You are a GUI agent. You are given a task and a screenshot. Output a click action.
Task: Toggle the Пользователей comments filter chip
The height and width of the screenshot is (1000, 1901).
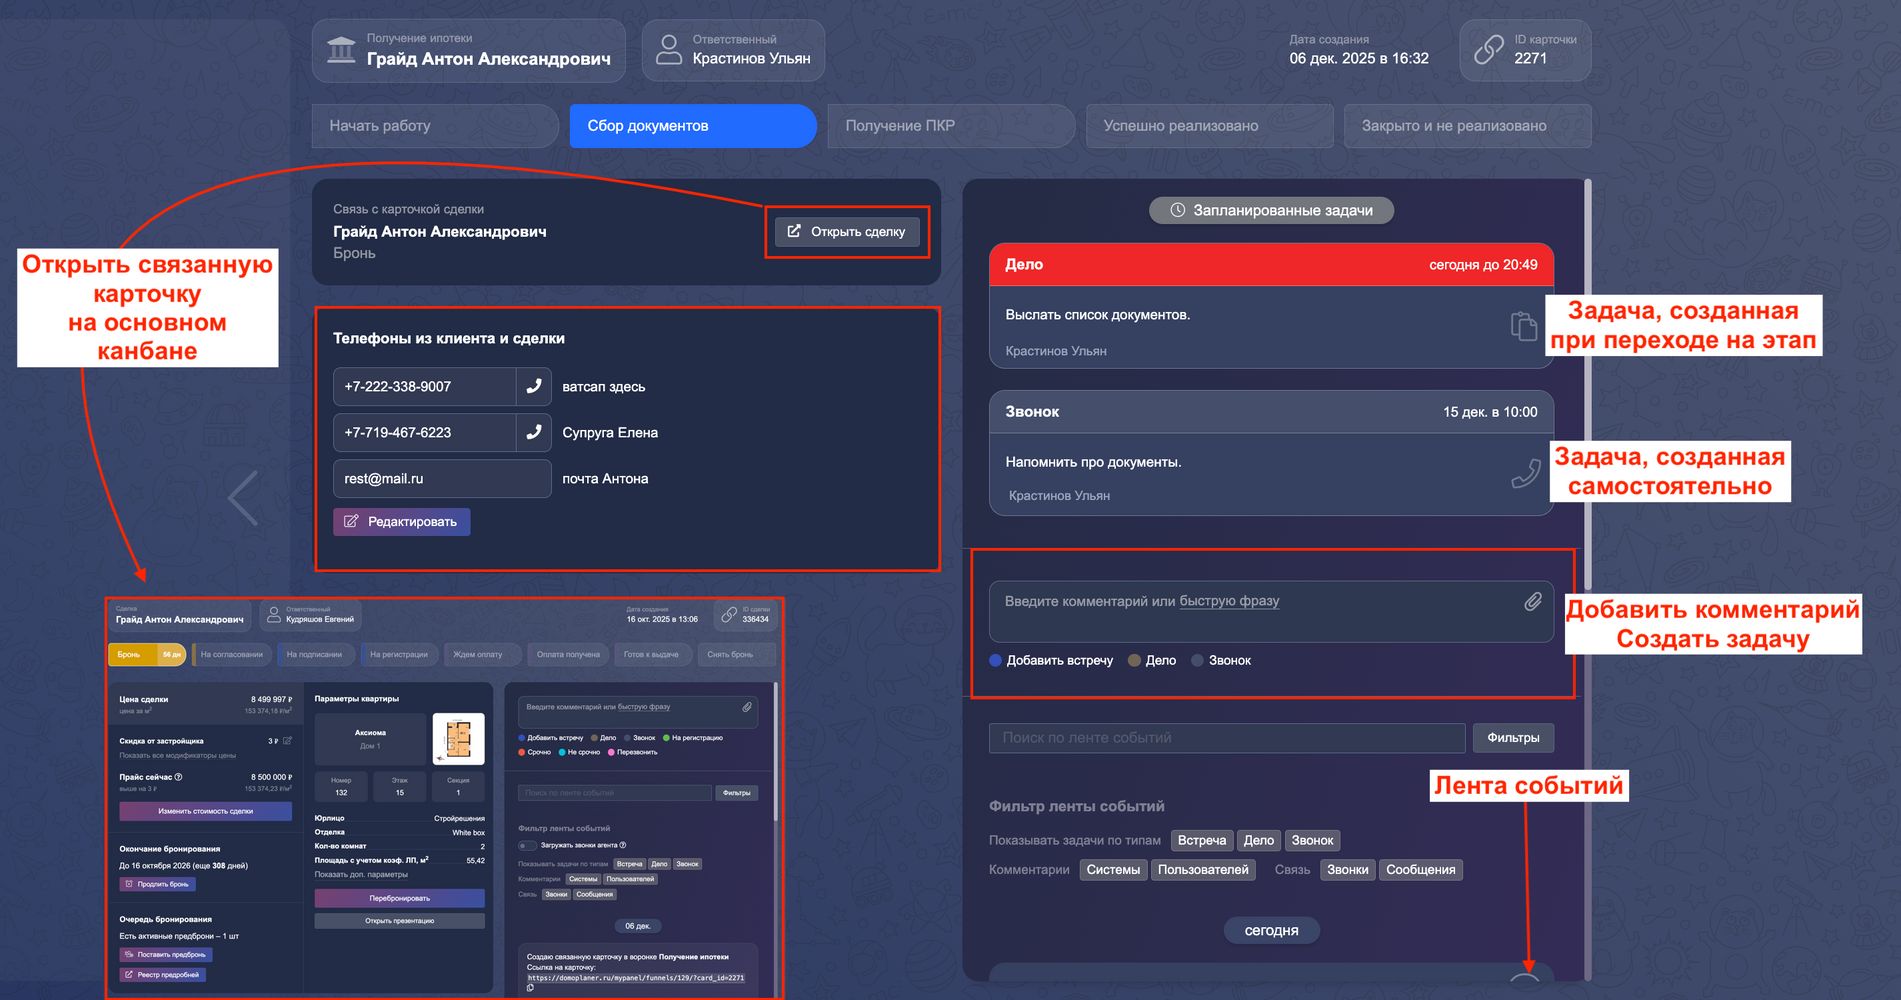1203,869
